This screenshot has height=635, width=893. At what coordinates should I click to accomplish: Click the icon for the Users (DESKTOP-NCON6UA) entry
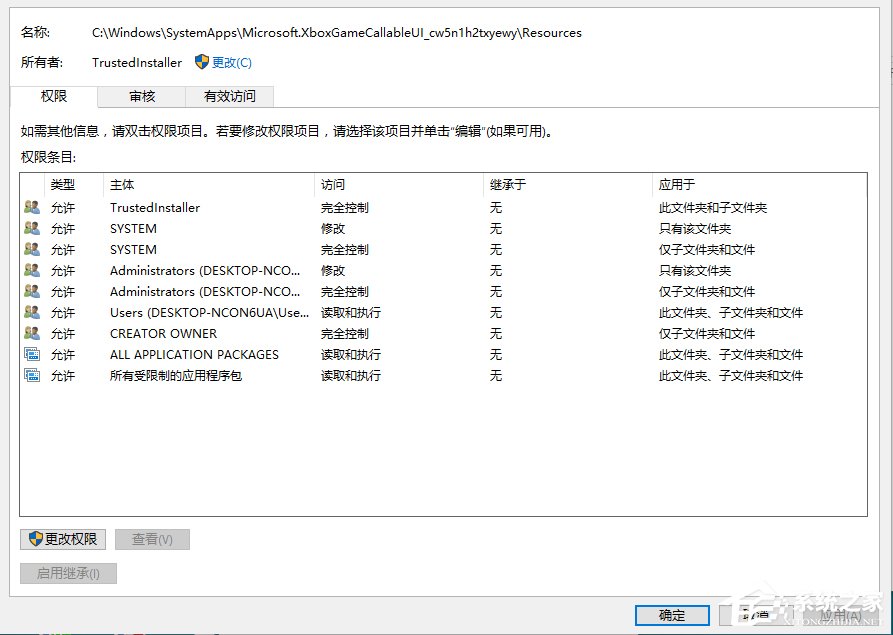(33, 312)
